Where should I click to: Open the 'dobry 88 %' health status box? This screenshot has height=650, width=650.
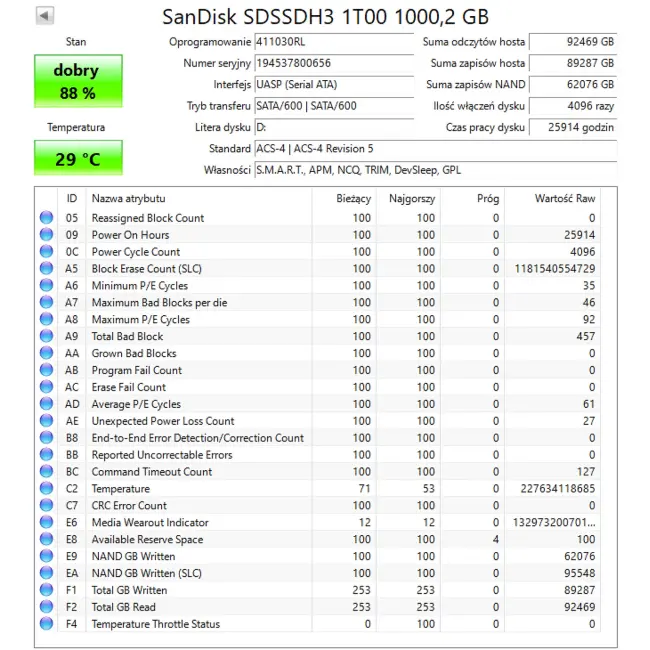point(78,81)
